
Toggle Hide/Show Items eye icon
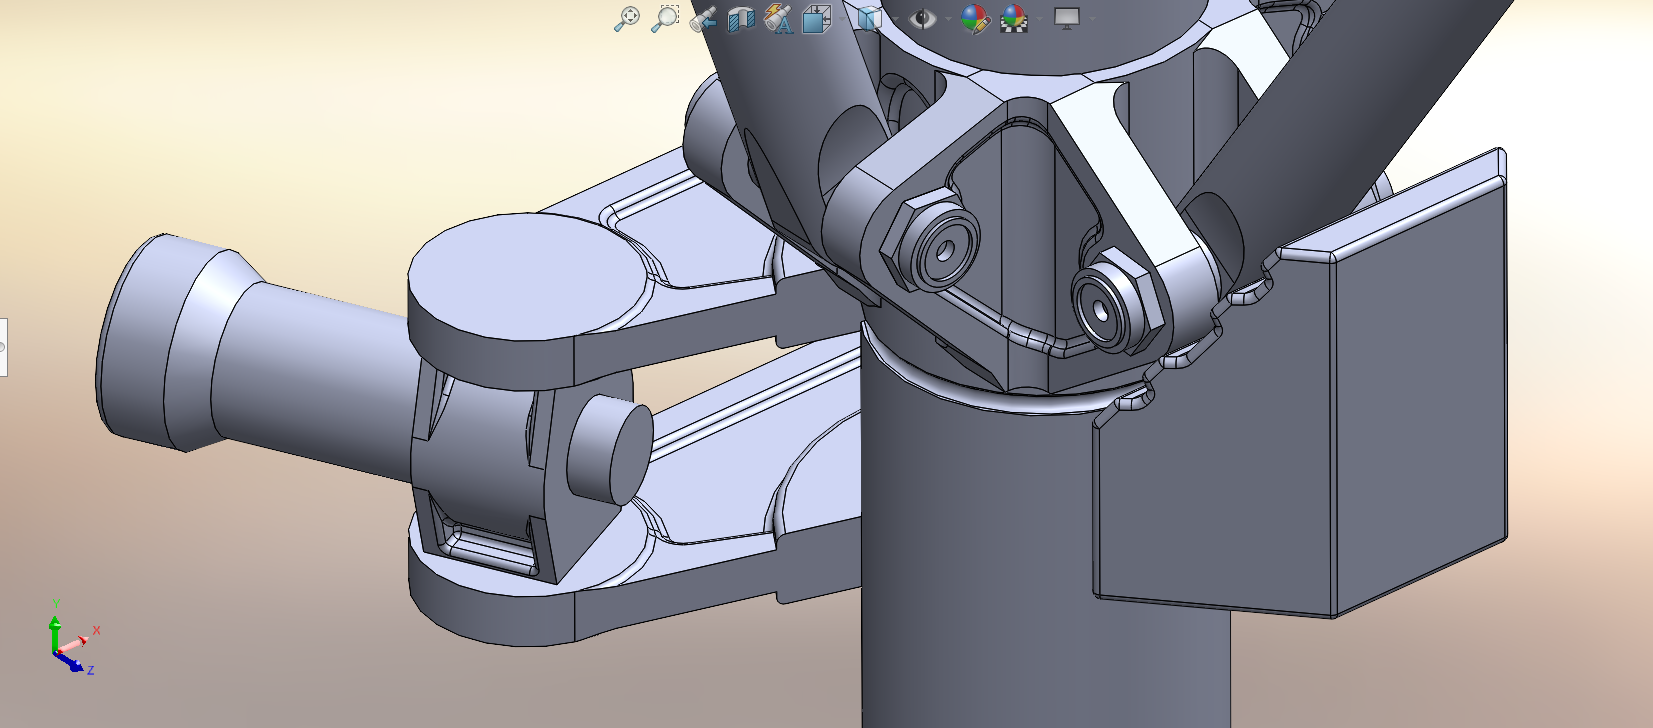923,18
